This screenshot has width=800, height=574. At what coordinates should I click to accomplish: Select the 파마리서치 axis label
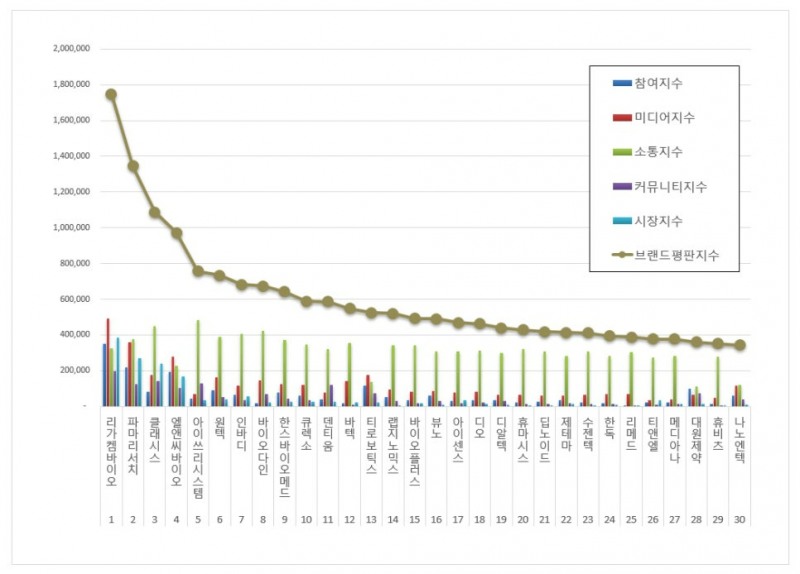pos(133,445)
